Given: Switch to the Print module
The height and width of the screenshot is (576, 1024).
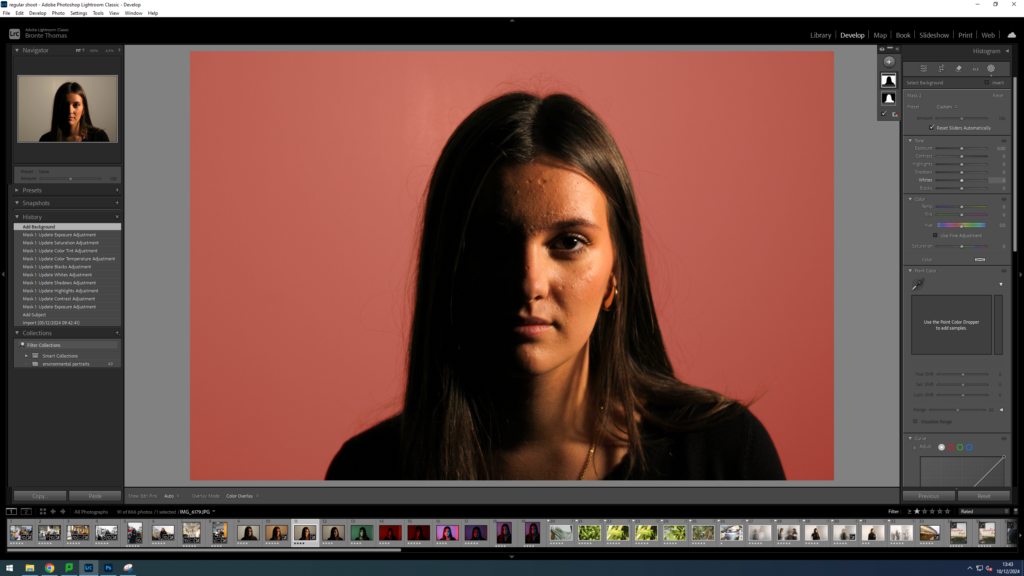Looking at the screenshot, I should coord(965,35).
